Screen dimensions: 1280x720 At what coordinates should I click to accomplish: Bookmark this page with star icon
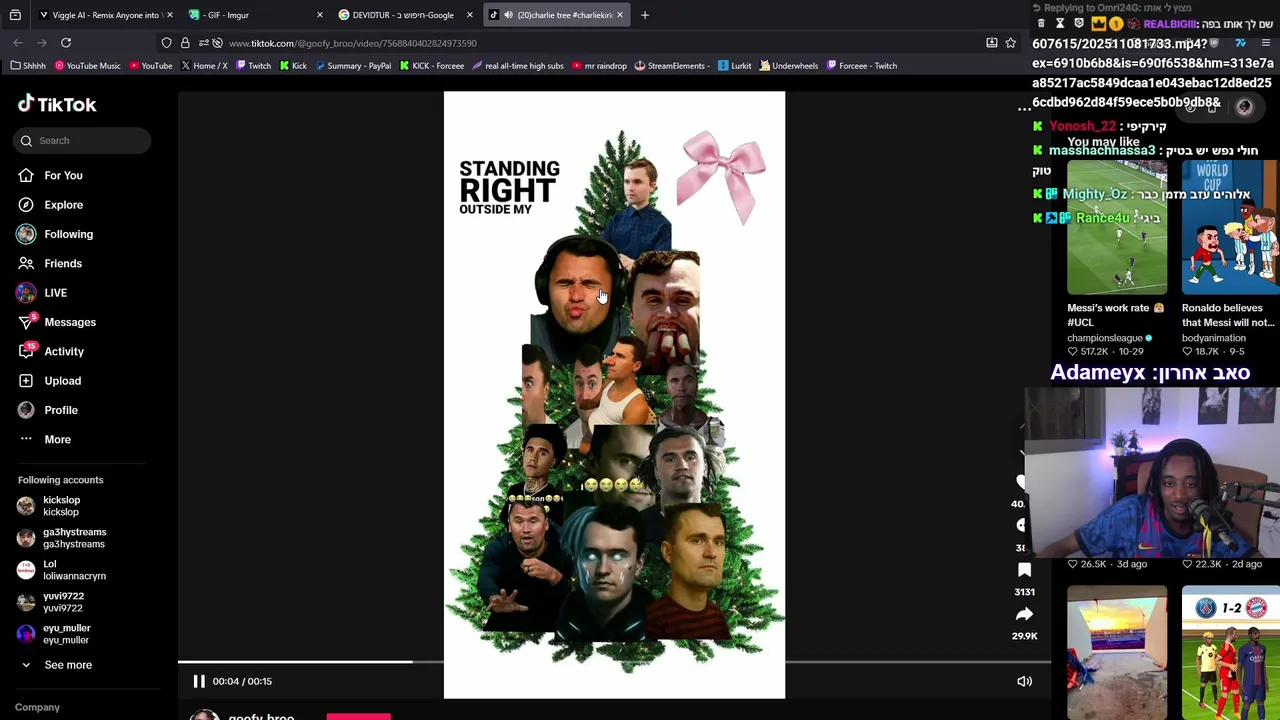1011,43
